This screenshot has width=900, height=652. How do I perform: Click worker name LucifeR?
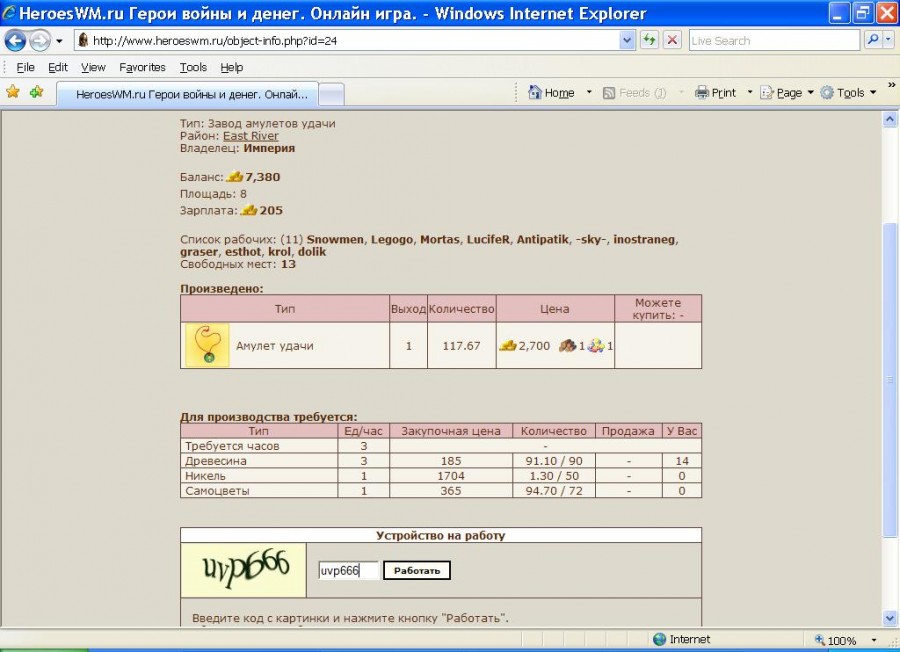(x=488, y=240)
